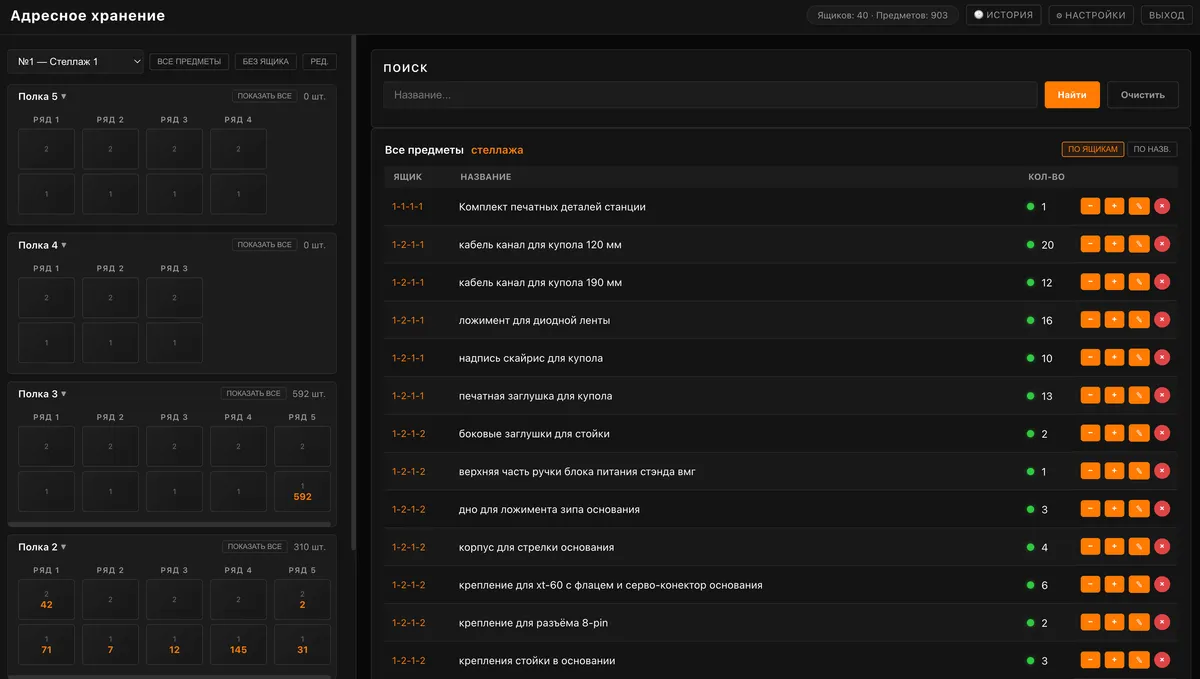Image resolution: width=1200 pixels, height=679 pixels.
Task: Click ПОКАЗАТЬ ВСЕ for Полка 3
Action: coord(254,394)
